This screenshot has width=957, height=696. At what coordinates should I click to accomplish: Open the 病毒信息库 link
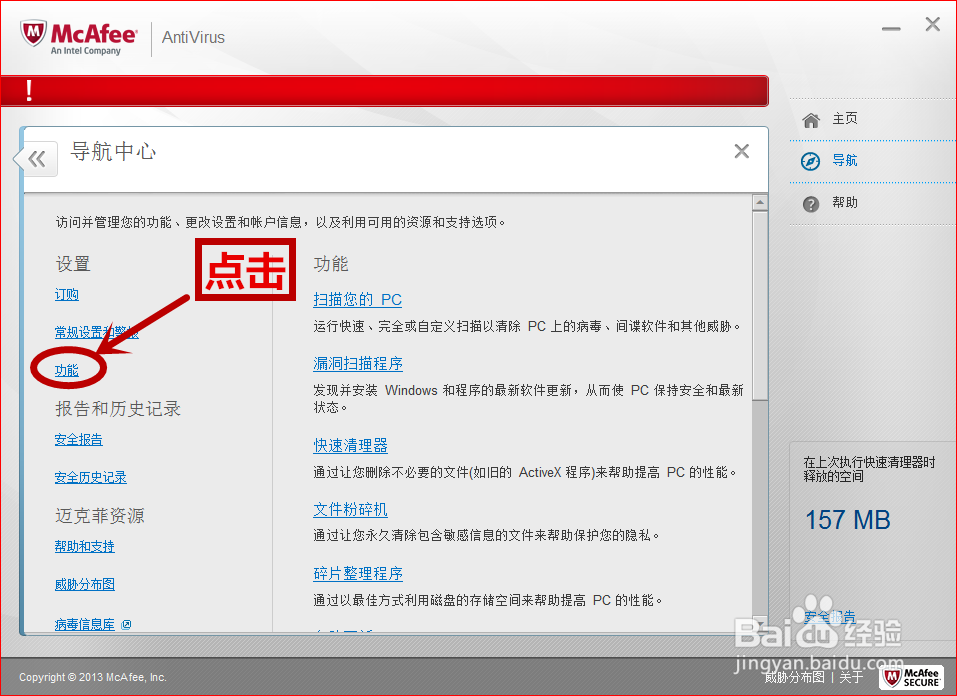84,624
